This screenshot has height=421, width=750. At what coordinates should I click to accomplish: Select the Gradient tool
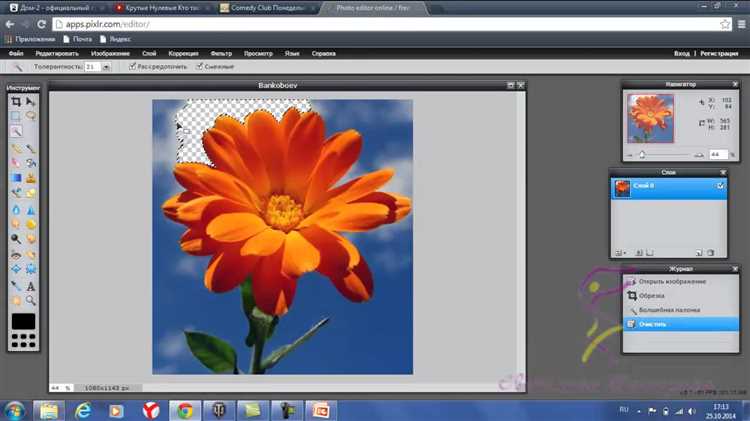[x=16, y=178]
